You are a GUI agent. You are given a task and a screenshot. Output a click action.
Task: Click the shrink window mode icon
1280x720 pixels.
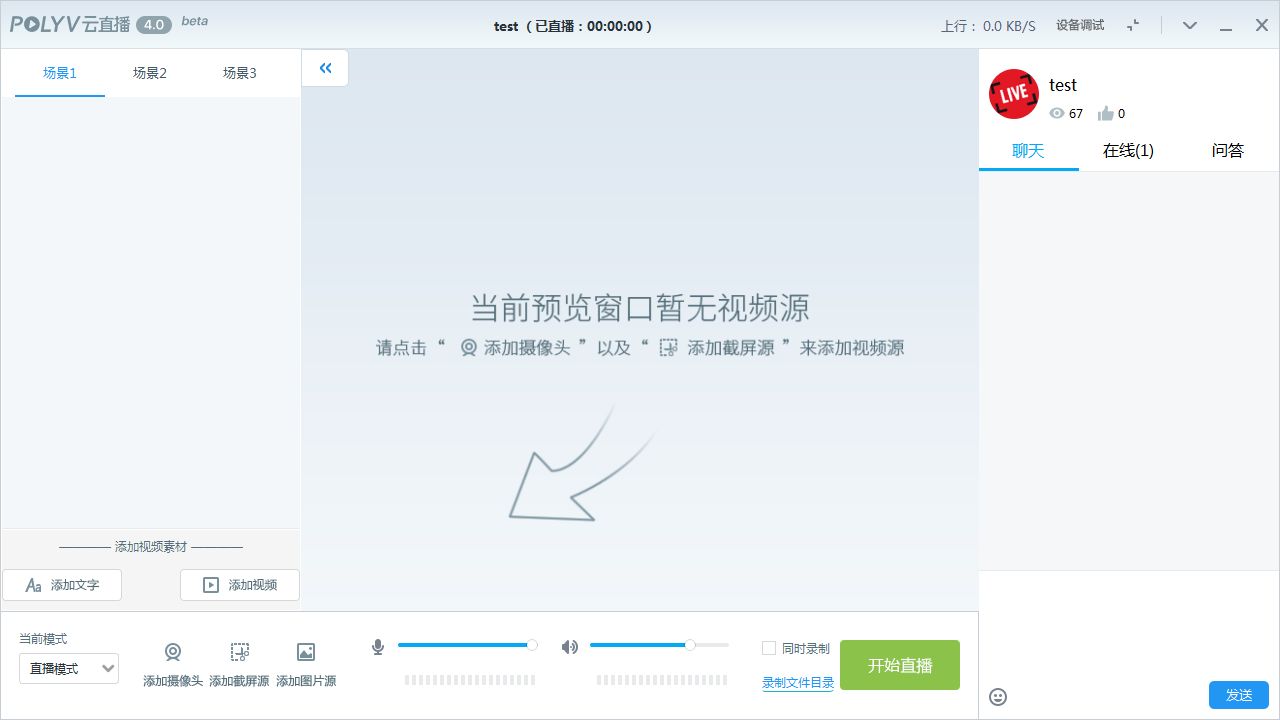click(1133, 25)
